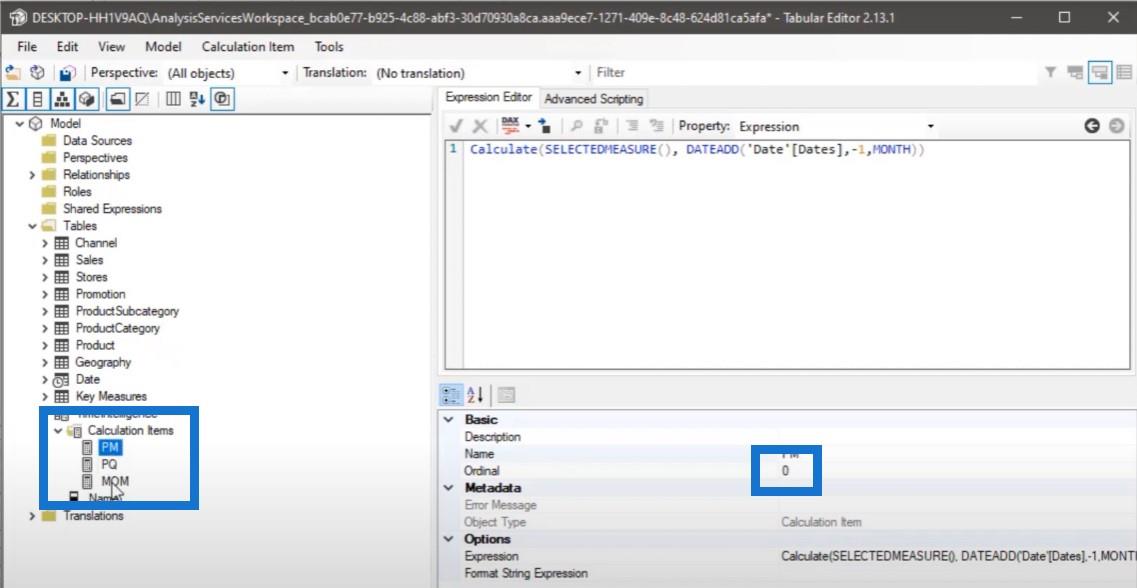Screen dimensions: 1137x588
Task: Open the View menu
Action: (112, 46)
